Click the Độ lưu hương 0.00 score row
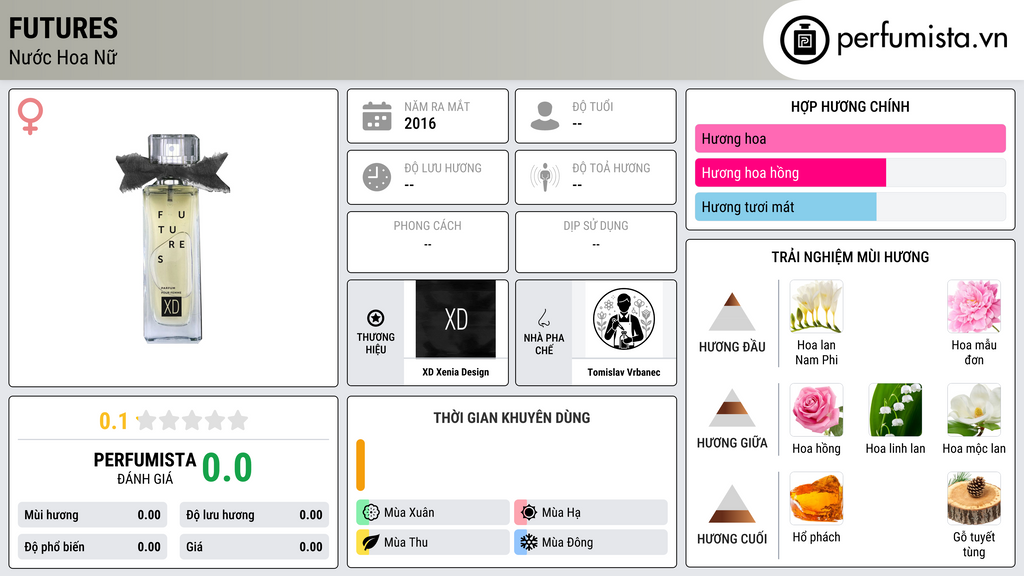Image resolution: width=1024 pixels, height=576 pixels. tap(254, 515)
